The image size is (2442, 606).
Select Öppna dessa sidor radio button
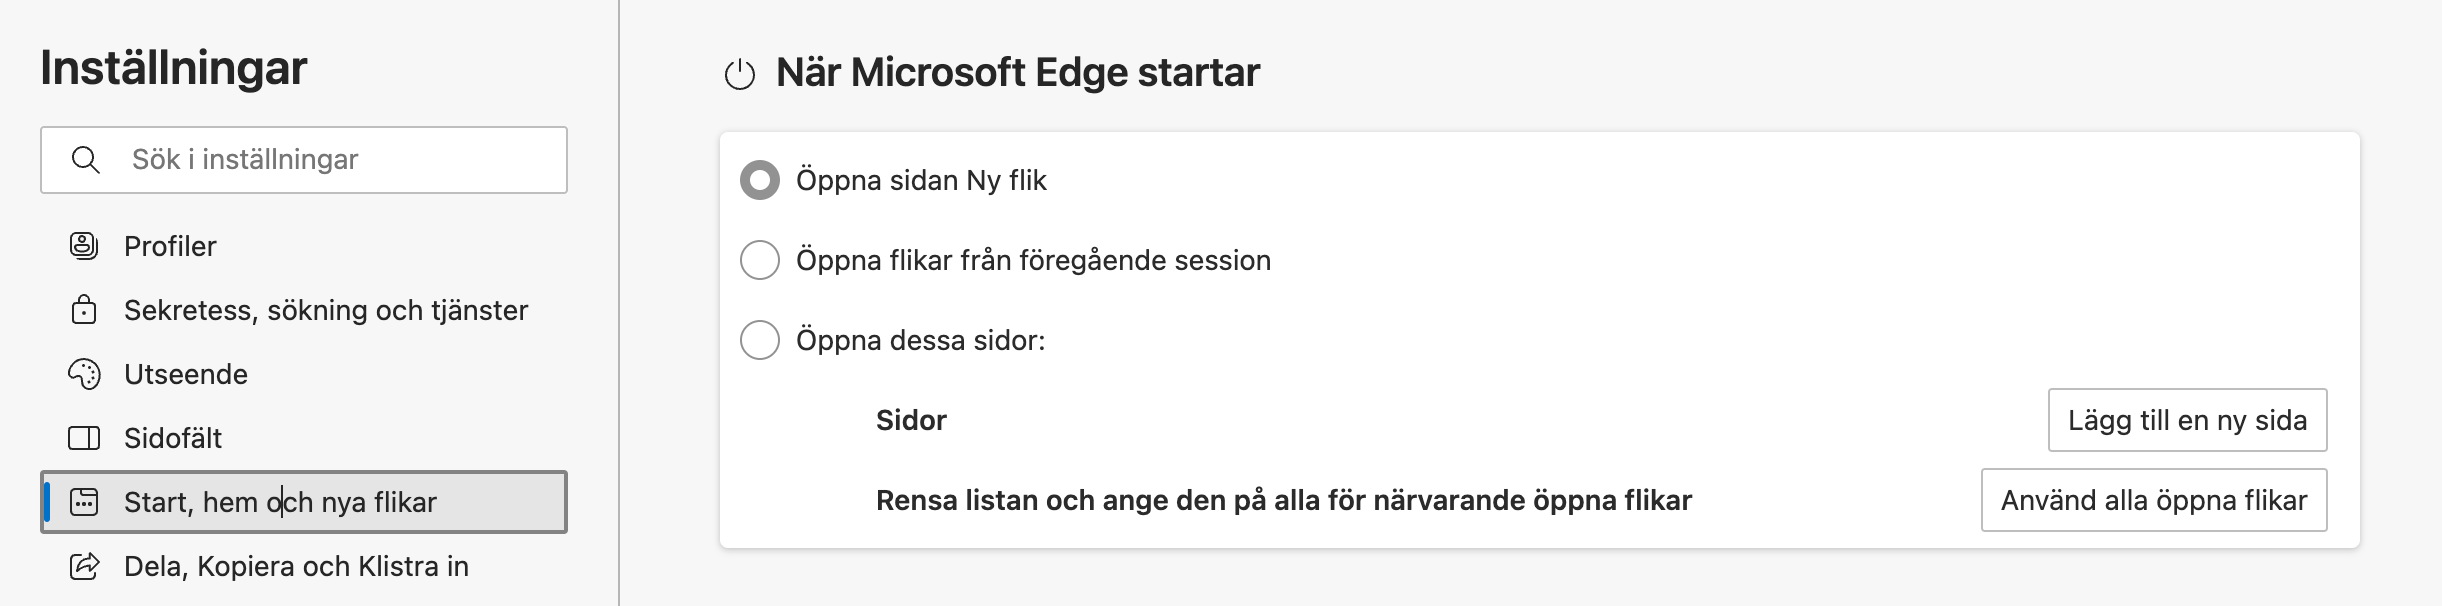(x=760, y=340)
